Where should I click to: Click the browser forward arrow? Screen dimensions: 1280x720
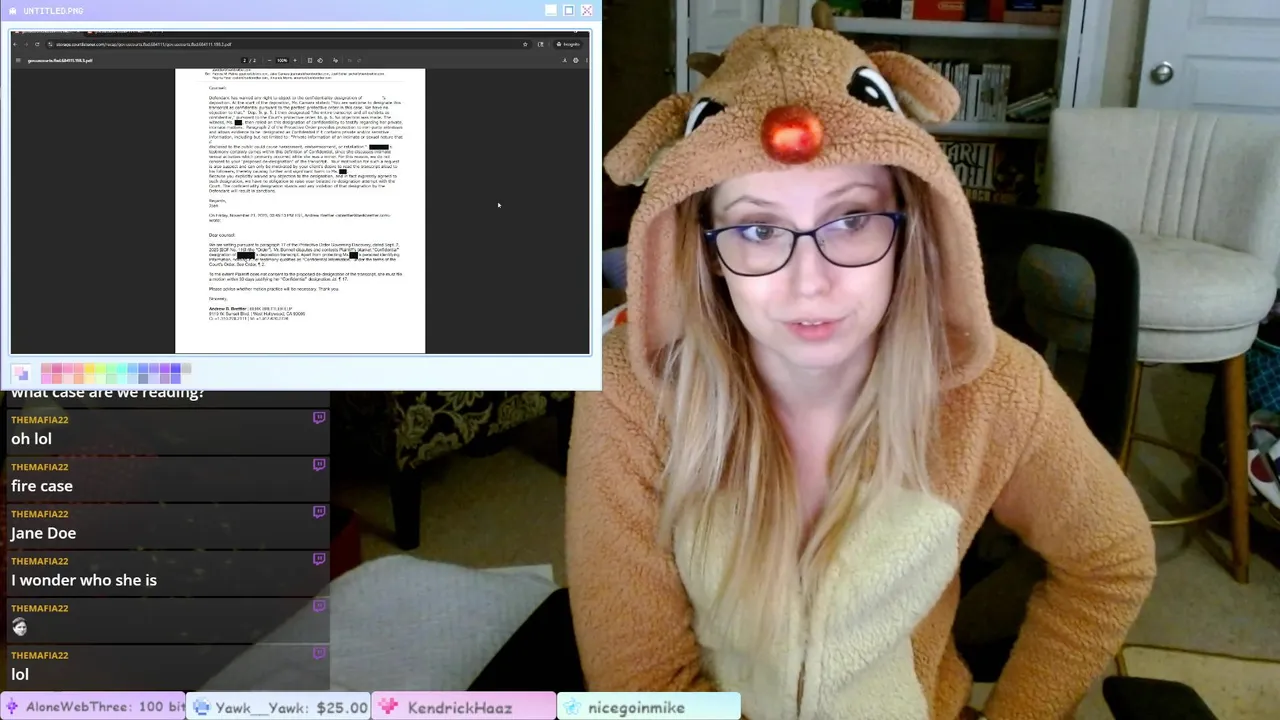(x=26, y=44)
